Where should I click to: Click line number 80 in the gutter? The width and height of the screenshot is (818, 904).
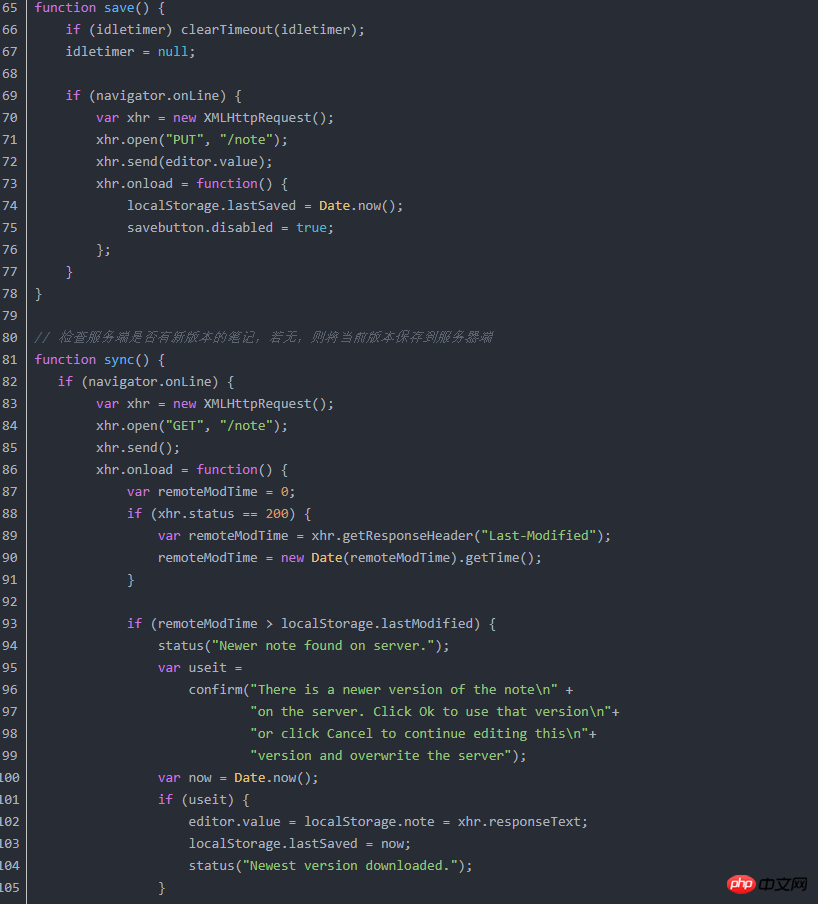pyautogui.click(x=10, y=337)
